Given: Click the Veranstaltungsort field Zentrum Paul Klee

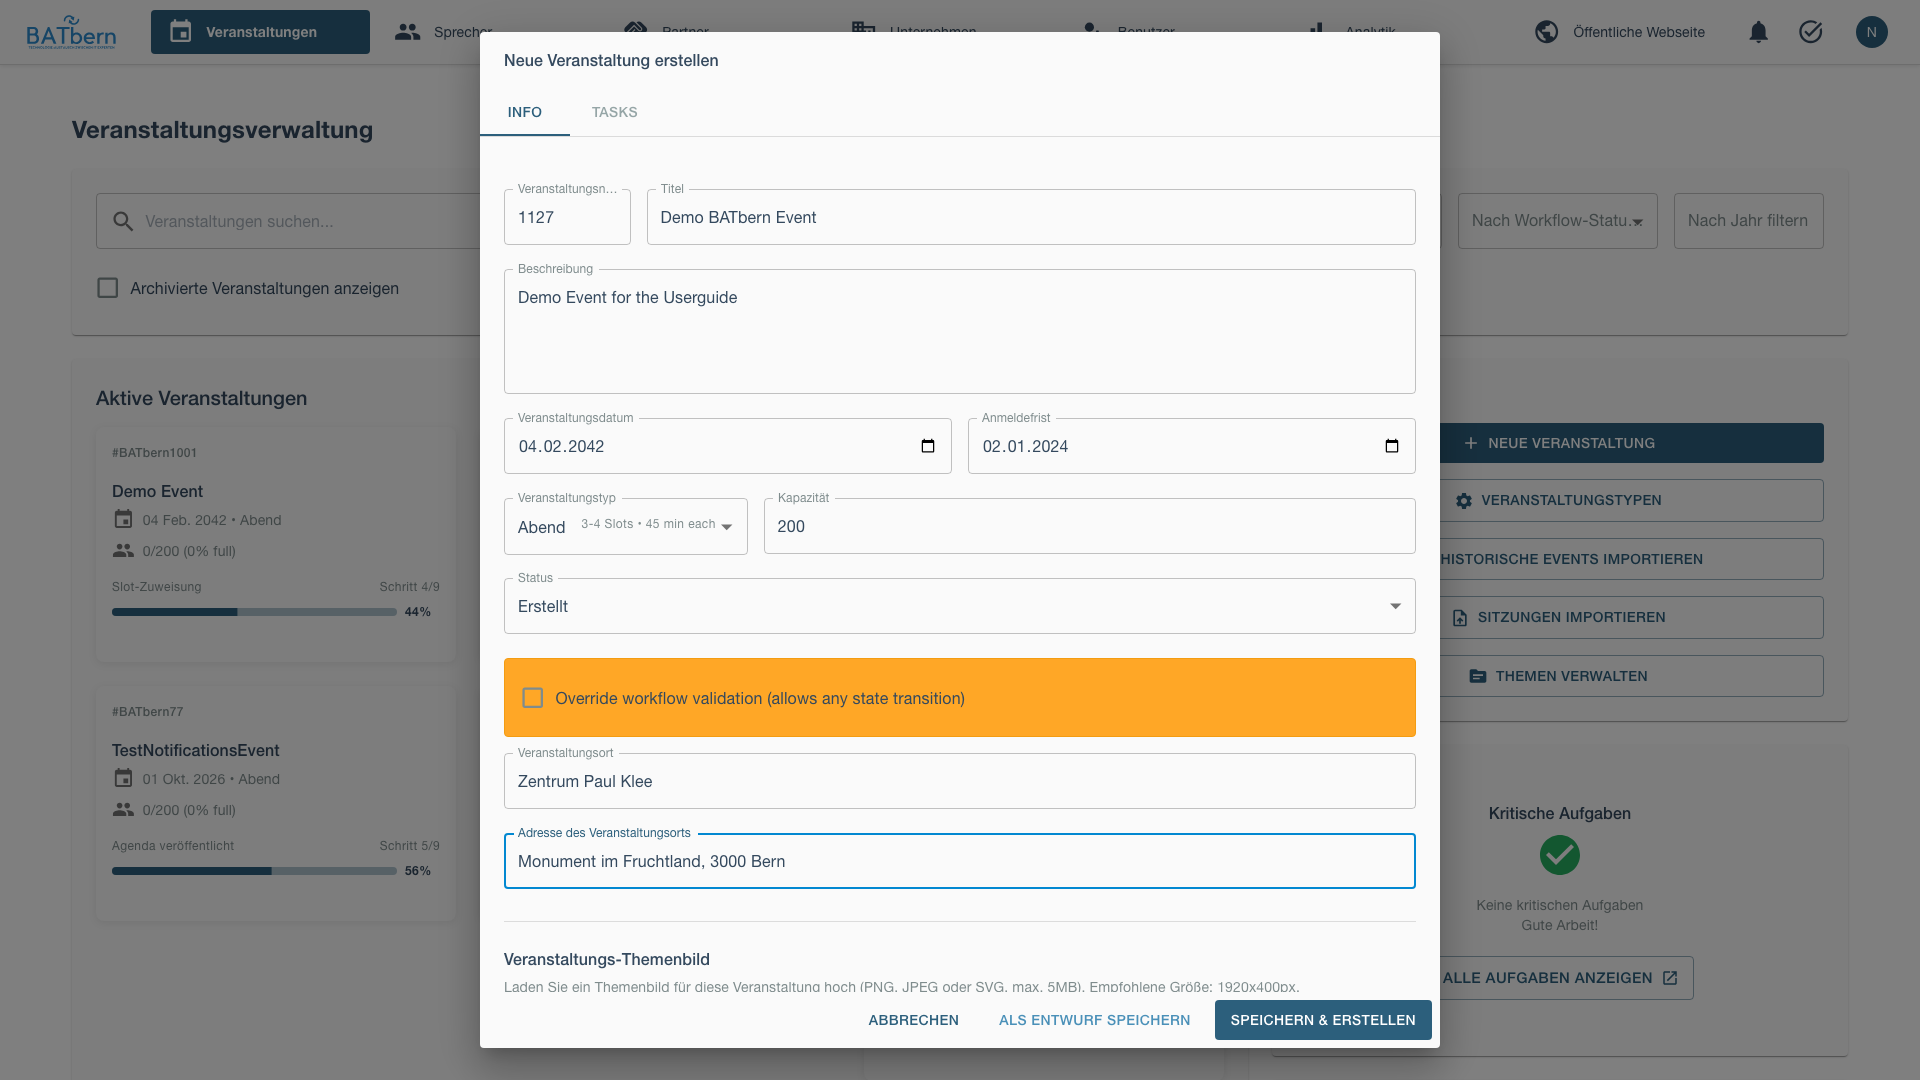Looking at the screenshot, I should pyautogui.click(x=959, y=781).
